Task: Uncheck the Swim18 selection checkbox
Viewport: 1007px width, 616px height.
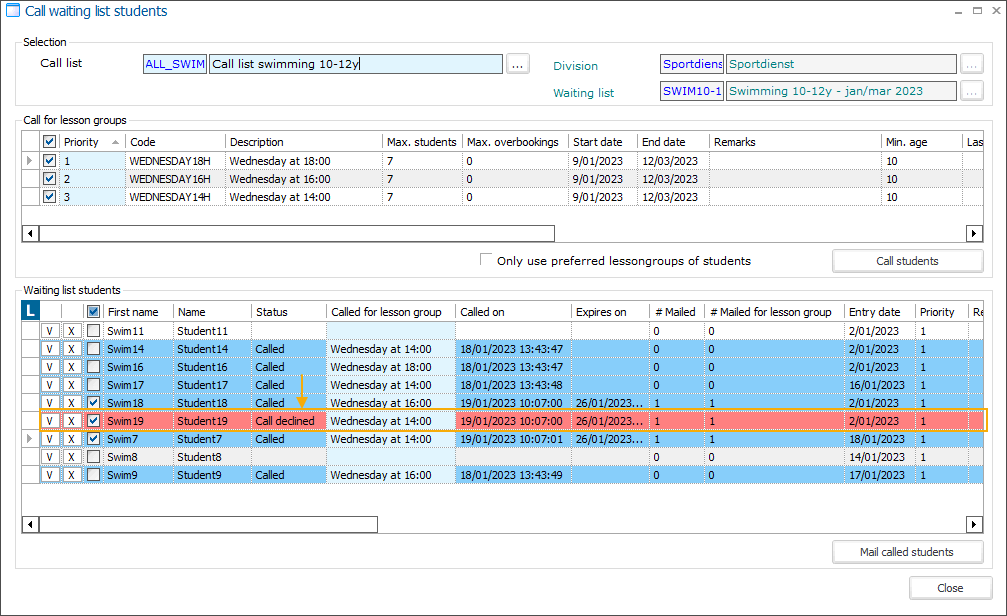Action: click(x=92, y=403)
